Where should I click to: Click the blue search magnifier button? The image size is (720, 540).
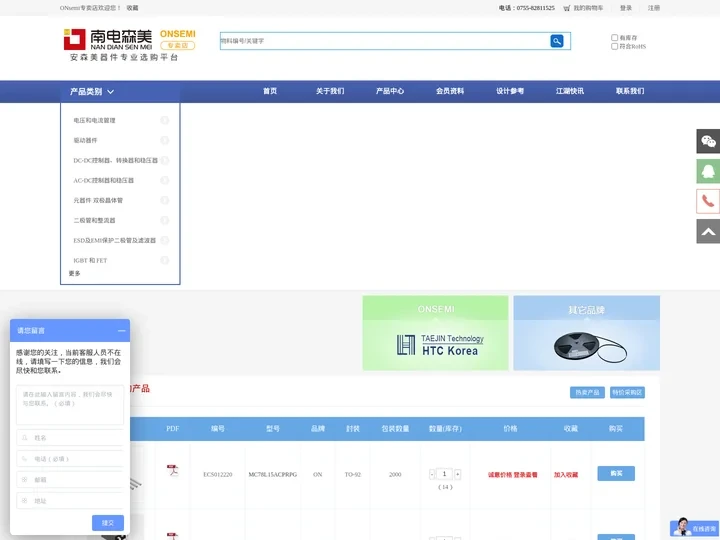tap(557, 41)
